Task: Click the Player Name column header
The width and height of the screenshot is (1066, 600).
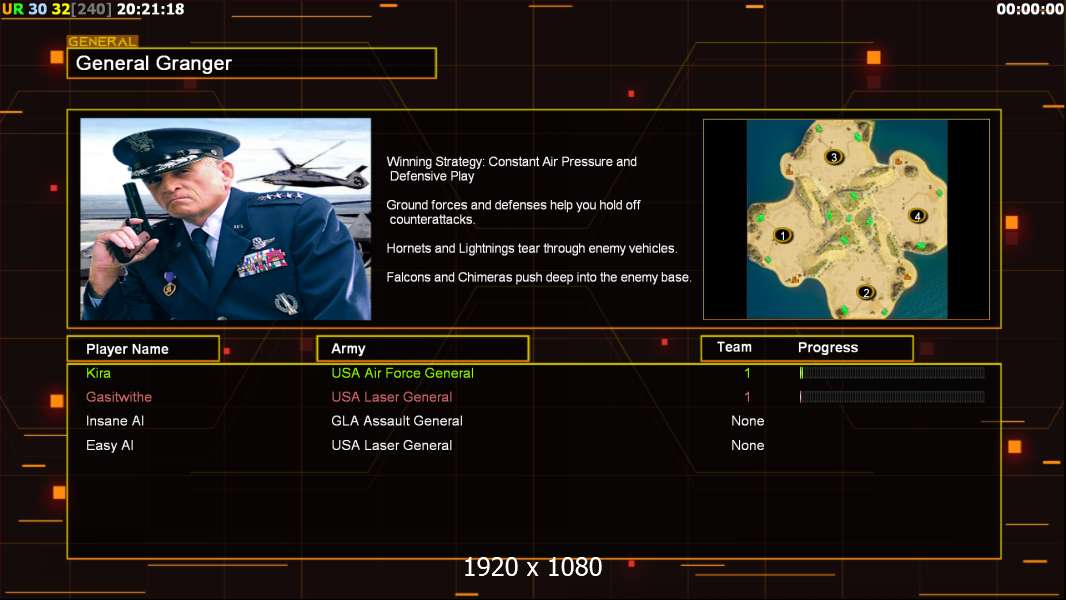Action: pos(143,349)
